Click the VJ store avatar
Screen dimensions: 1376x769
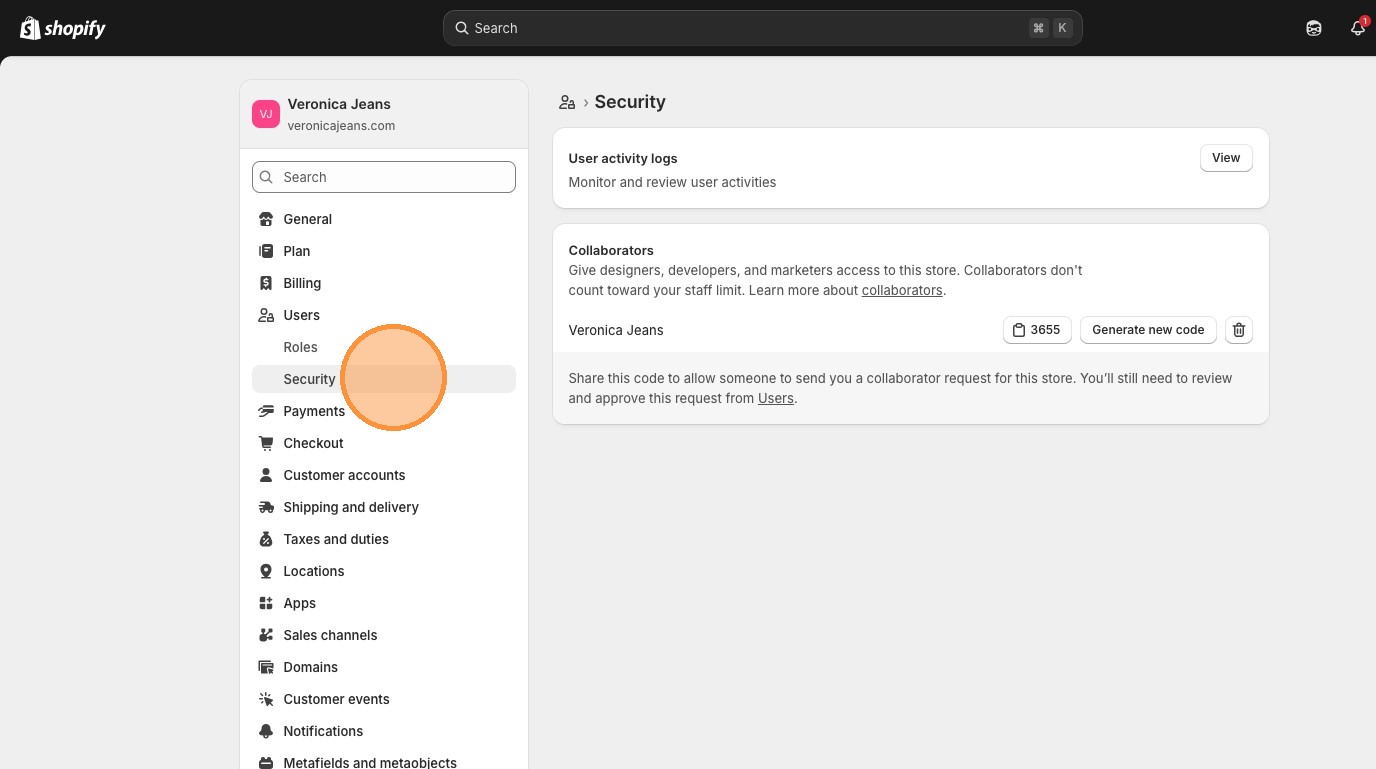point(266,114)
